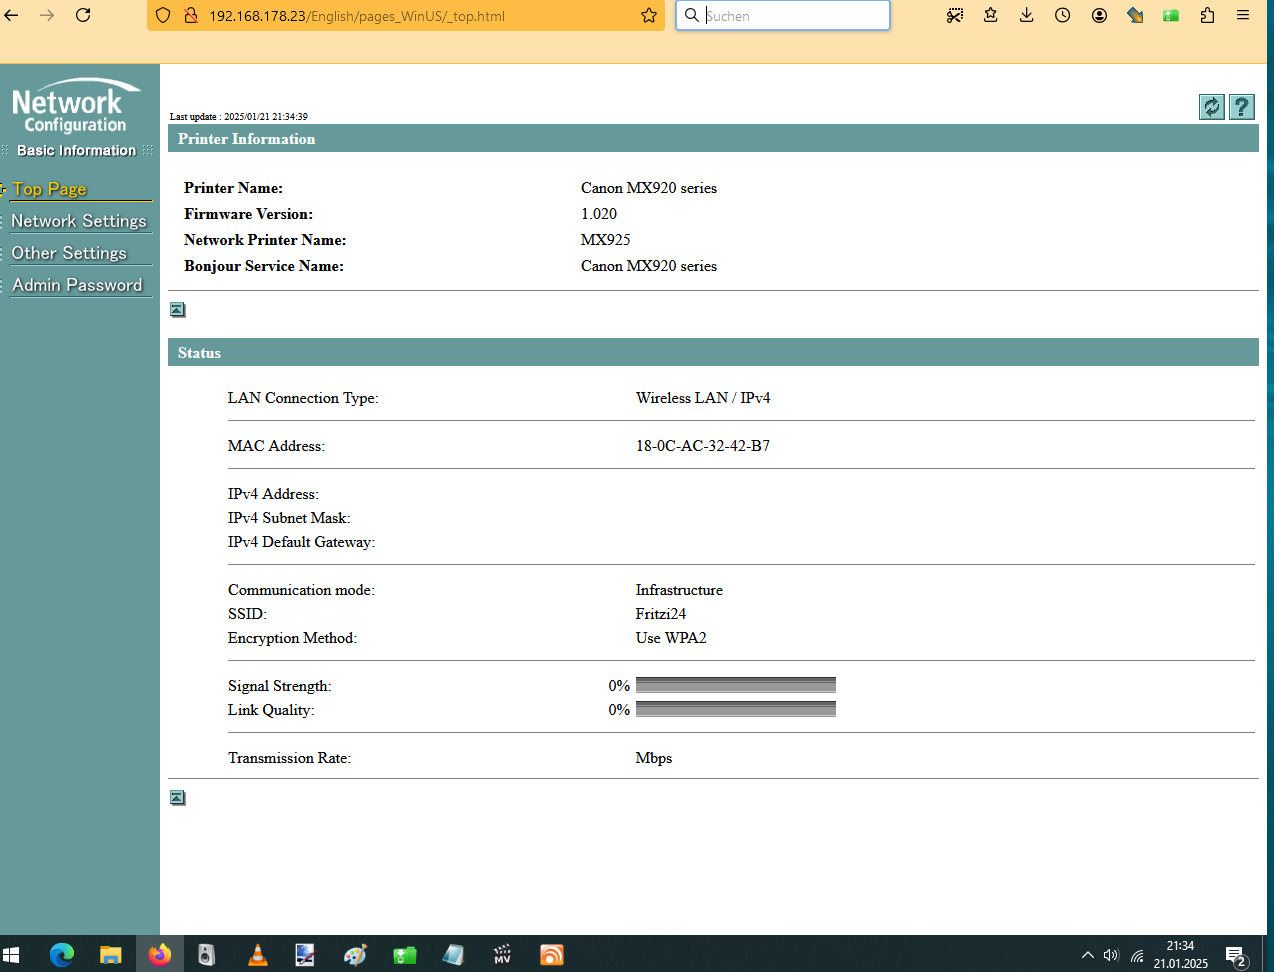Open the Firefox account icon
Viewport: 1274px width, 972px height.
pos(1099,15)
